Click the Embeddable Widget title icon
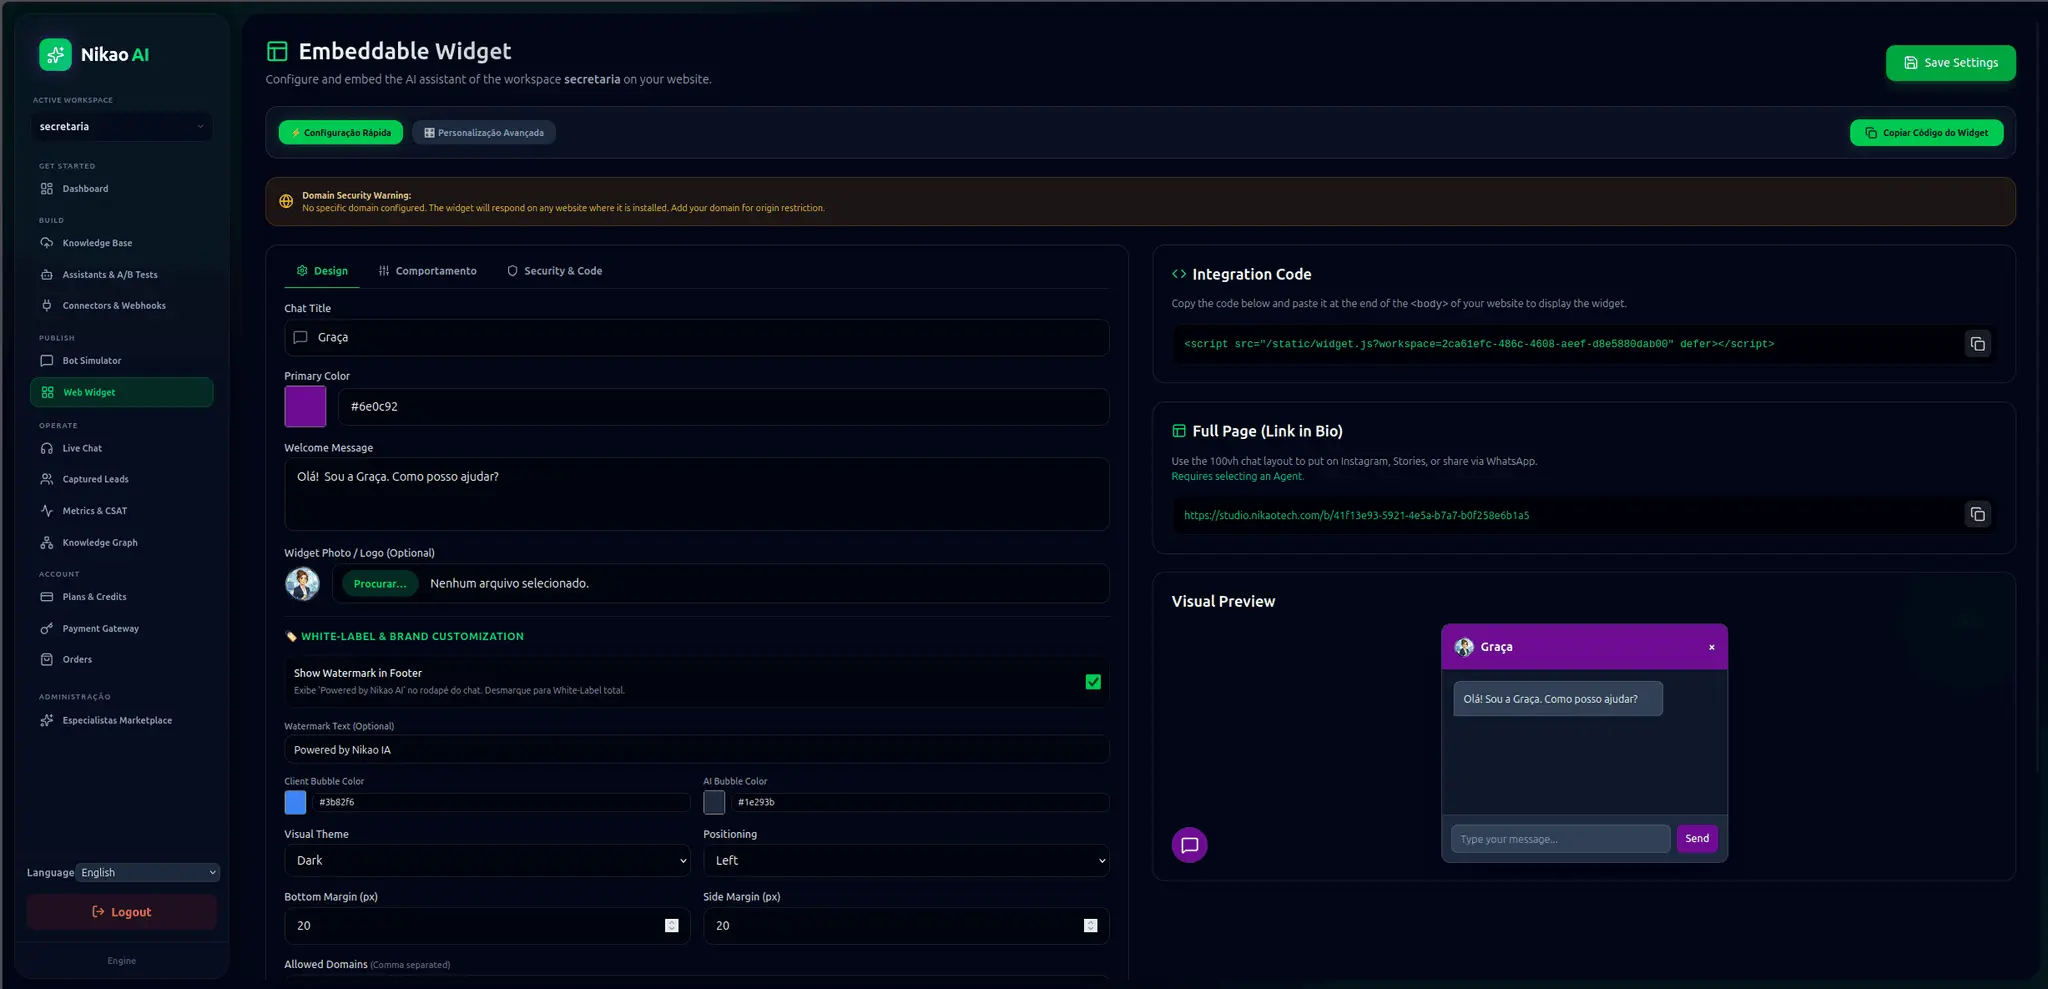 coord(277,51)
